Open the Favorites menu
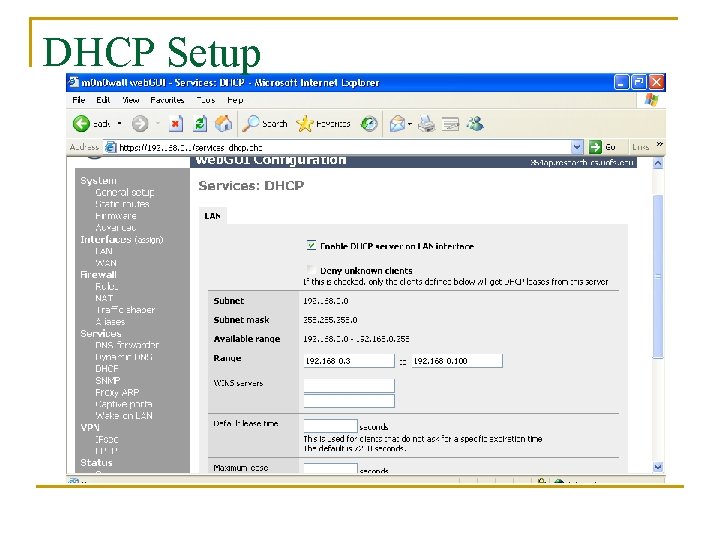 click(x=167, y=100)
